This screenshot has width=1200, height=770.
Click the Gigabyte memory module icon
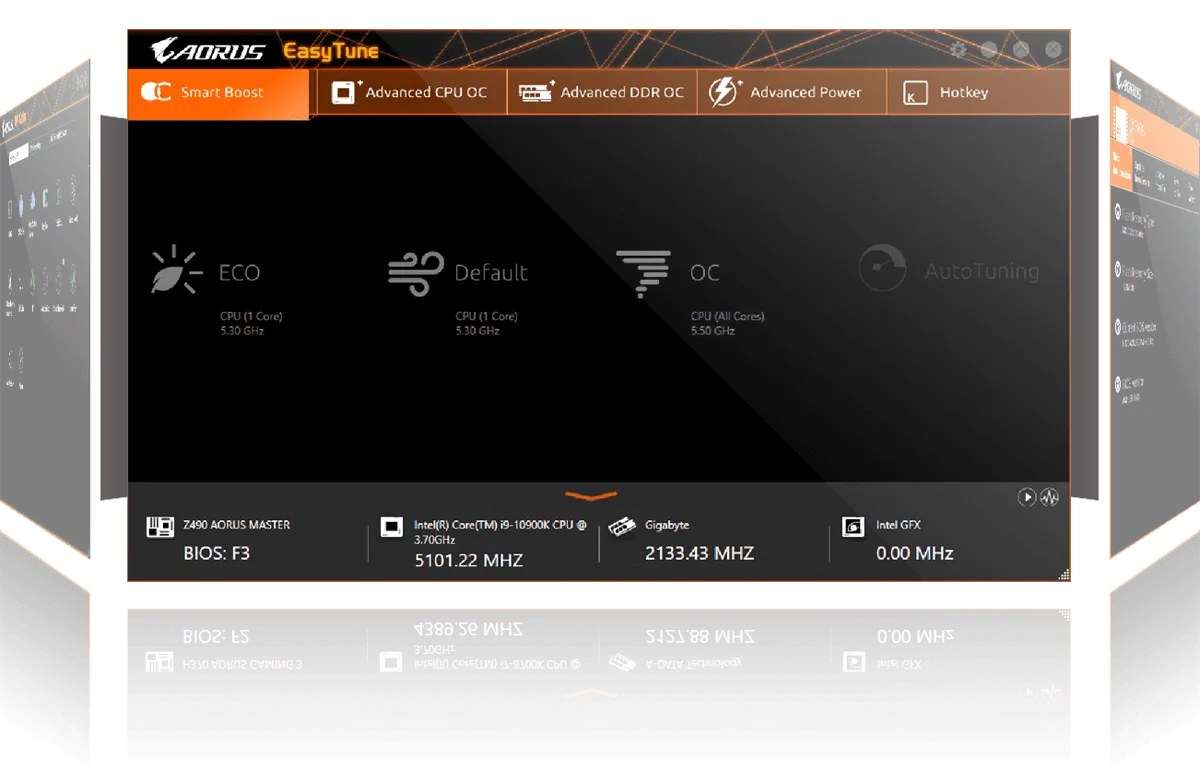pyautogui.click(x=623, y=525)
